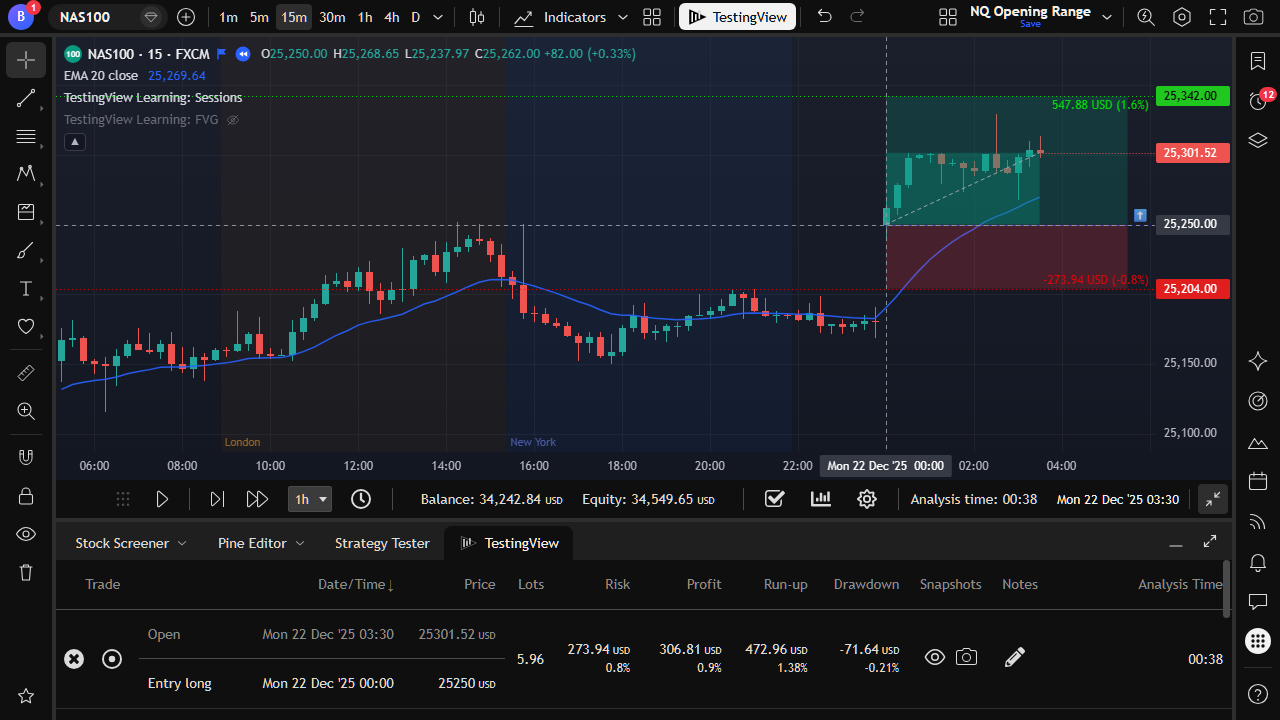Activate the zoom in tool
1280x720 pixels.
coord(26,410)
